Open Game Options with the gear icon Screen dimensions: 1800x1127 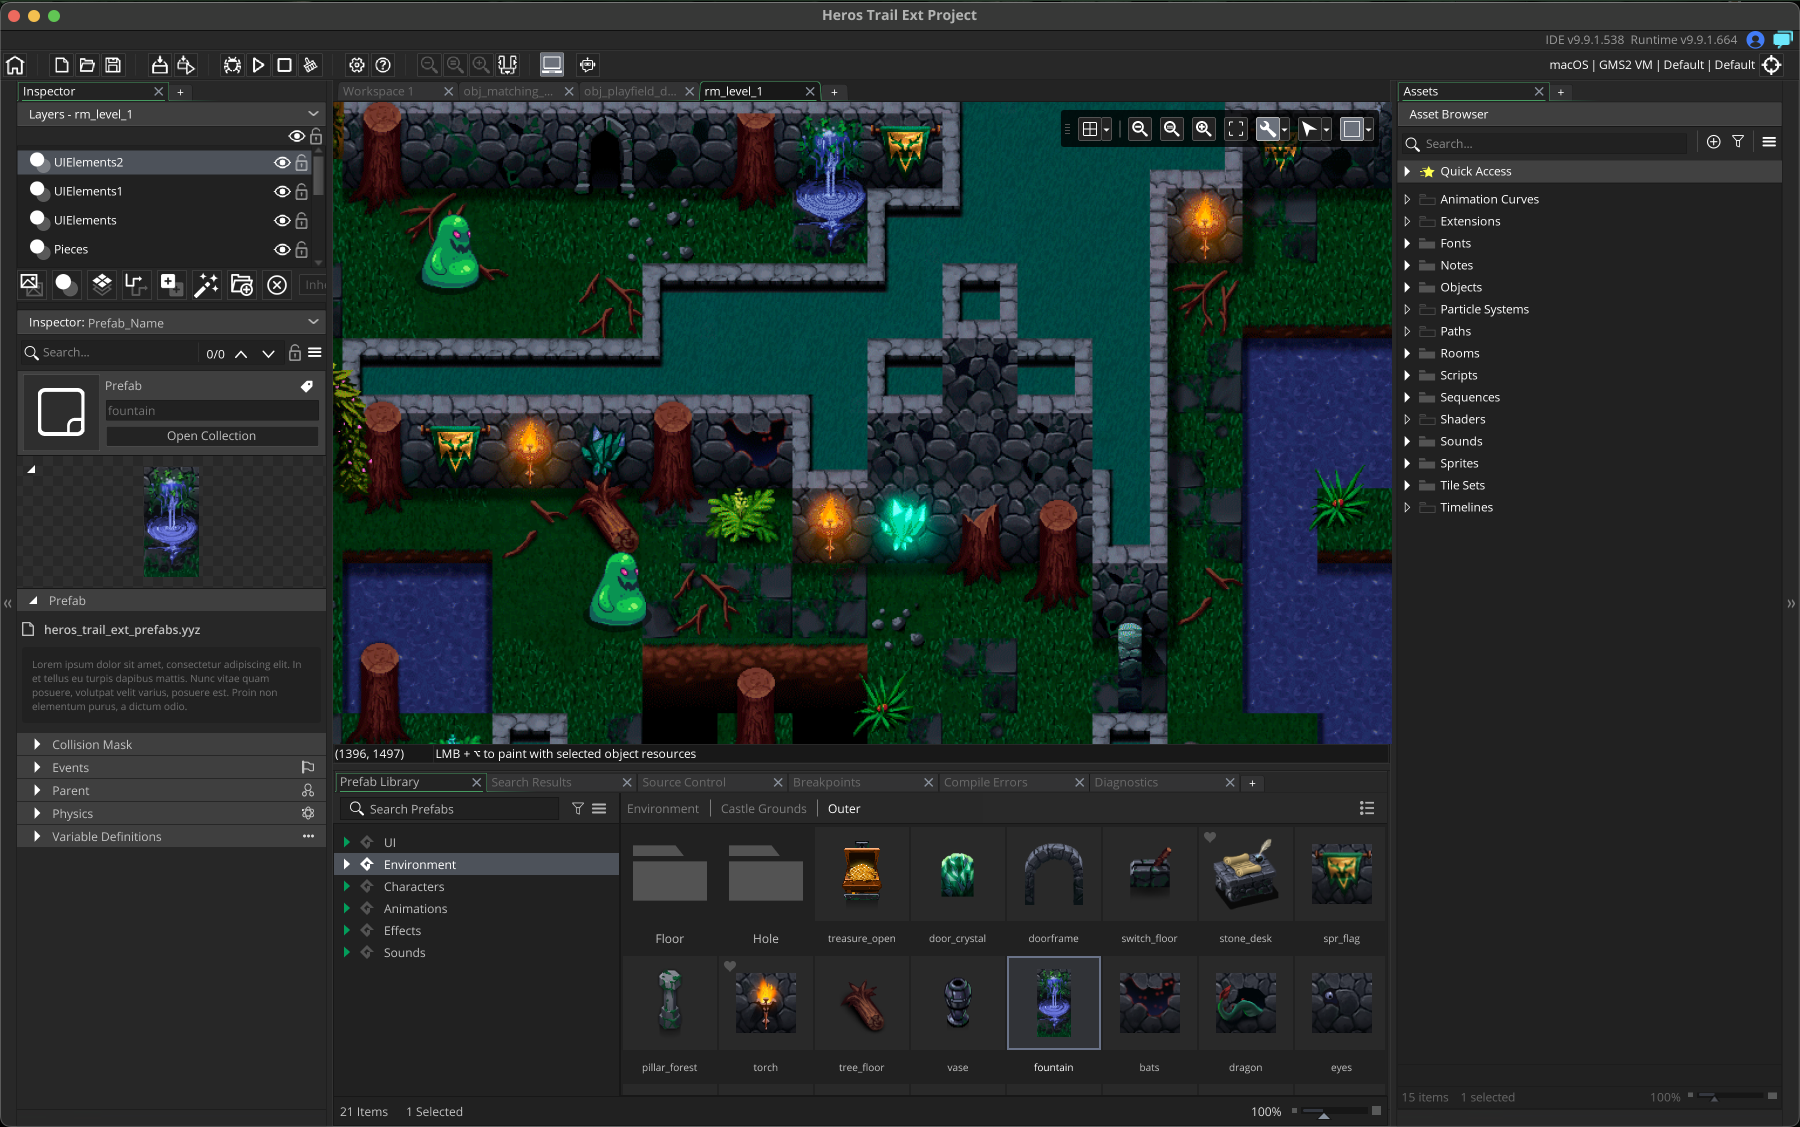click(x=357, y=65)
